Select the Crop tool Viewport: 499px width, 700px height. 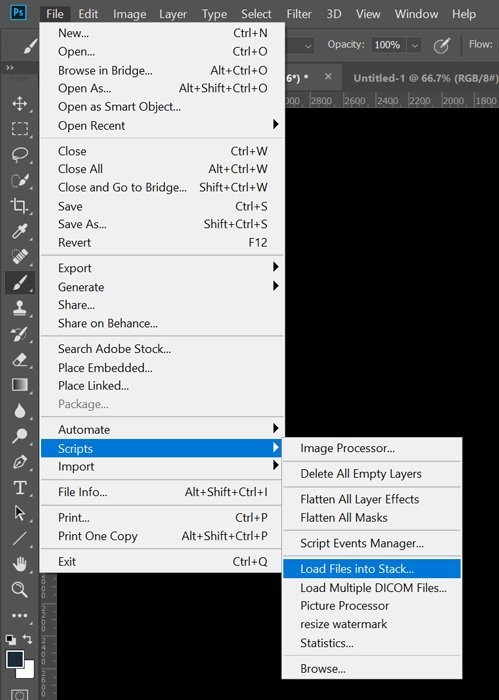pyautogui.click(x=19, y=205)
